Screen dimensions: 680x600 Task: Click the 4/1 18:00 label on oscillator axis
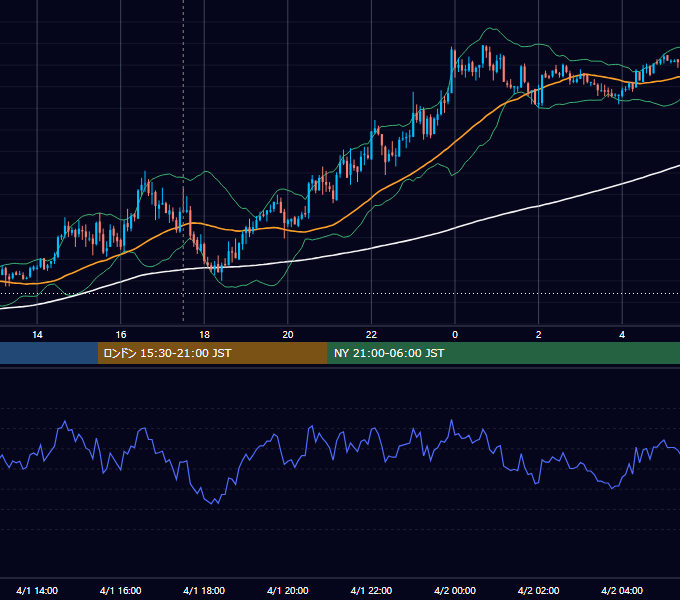[204, 590]
